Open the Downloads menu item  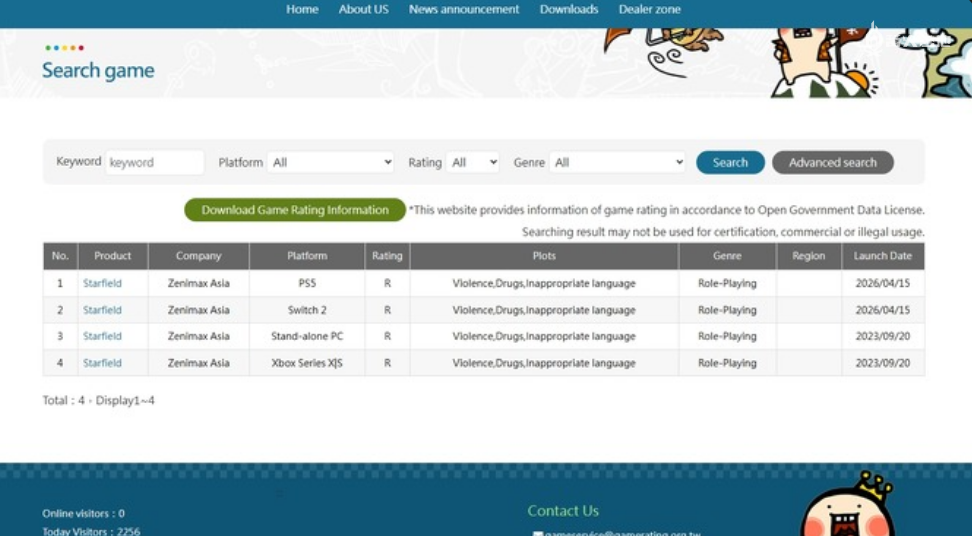568,9
